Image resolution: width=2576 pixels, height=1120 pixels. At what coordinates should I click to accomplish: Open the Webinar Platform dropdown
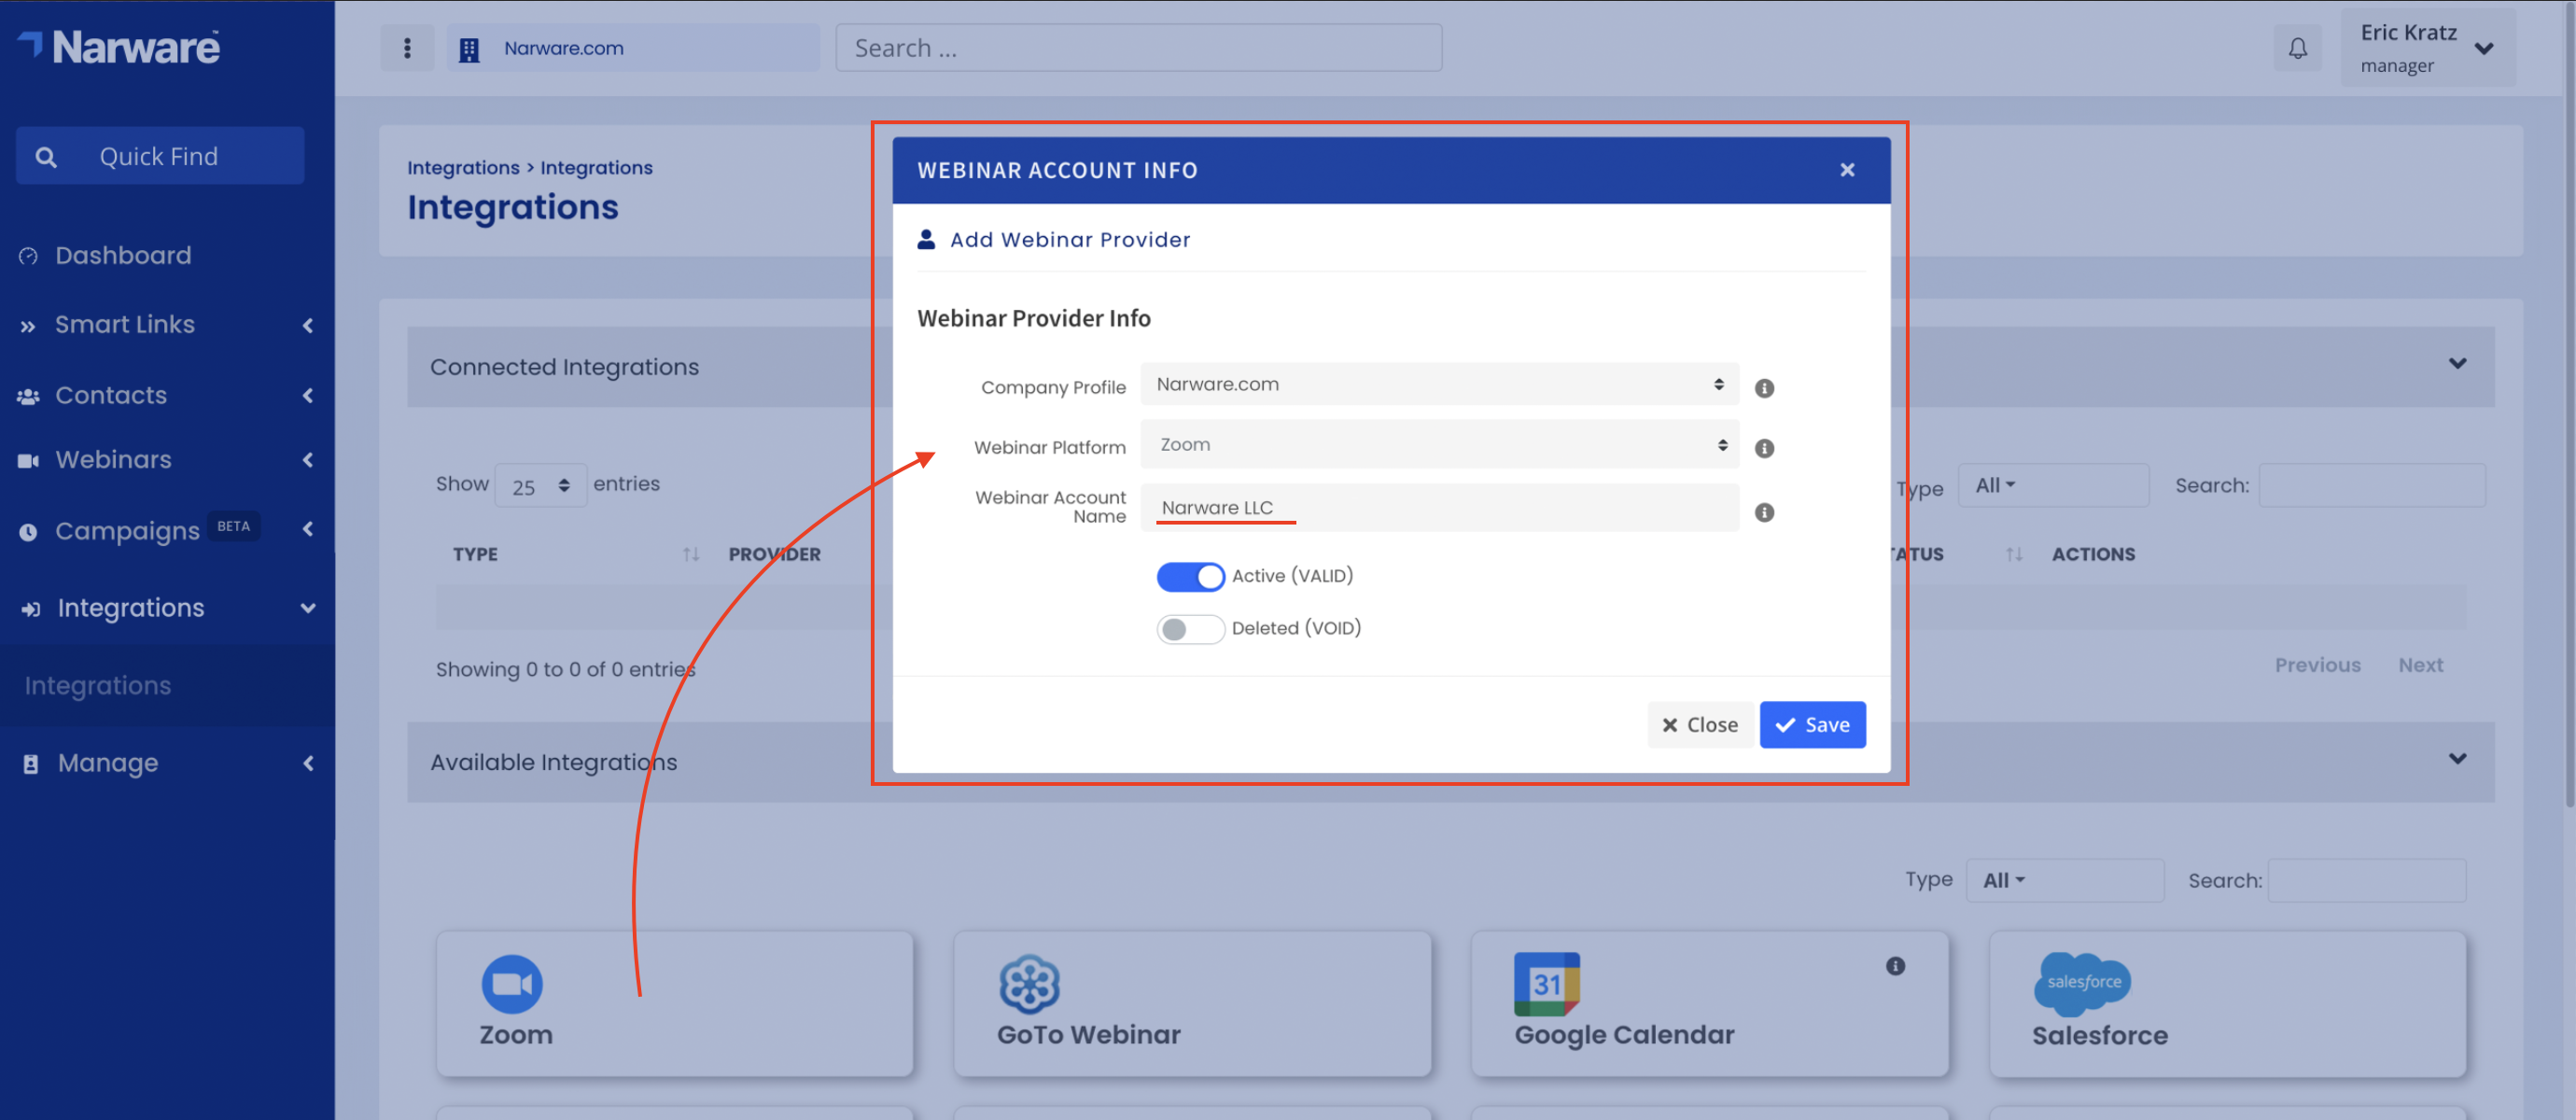click(1439, 445)
